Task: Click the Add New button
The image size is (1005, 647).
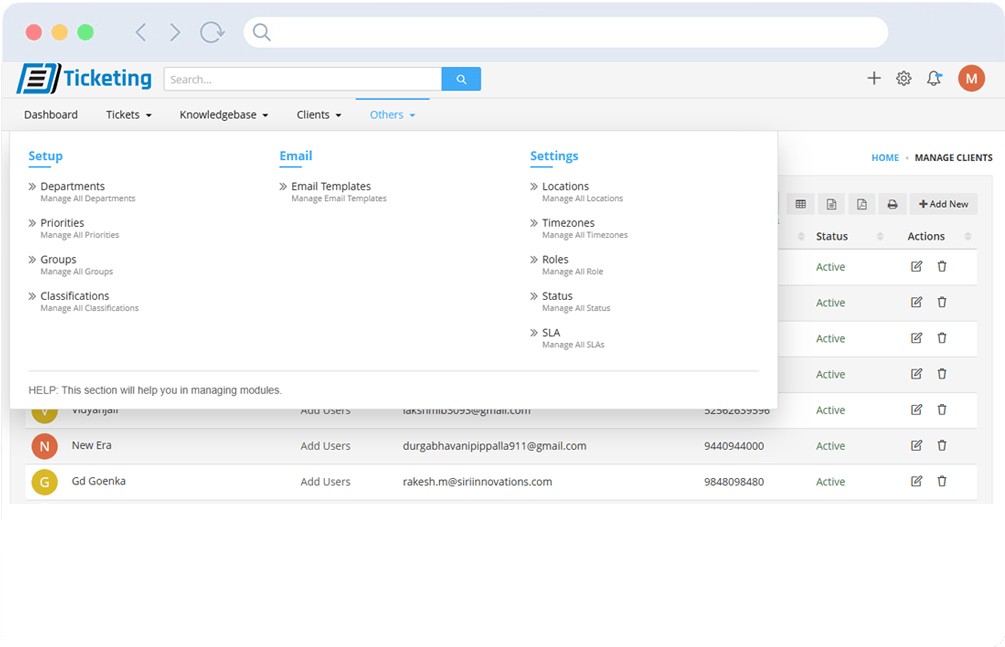Action: point(943,204)
